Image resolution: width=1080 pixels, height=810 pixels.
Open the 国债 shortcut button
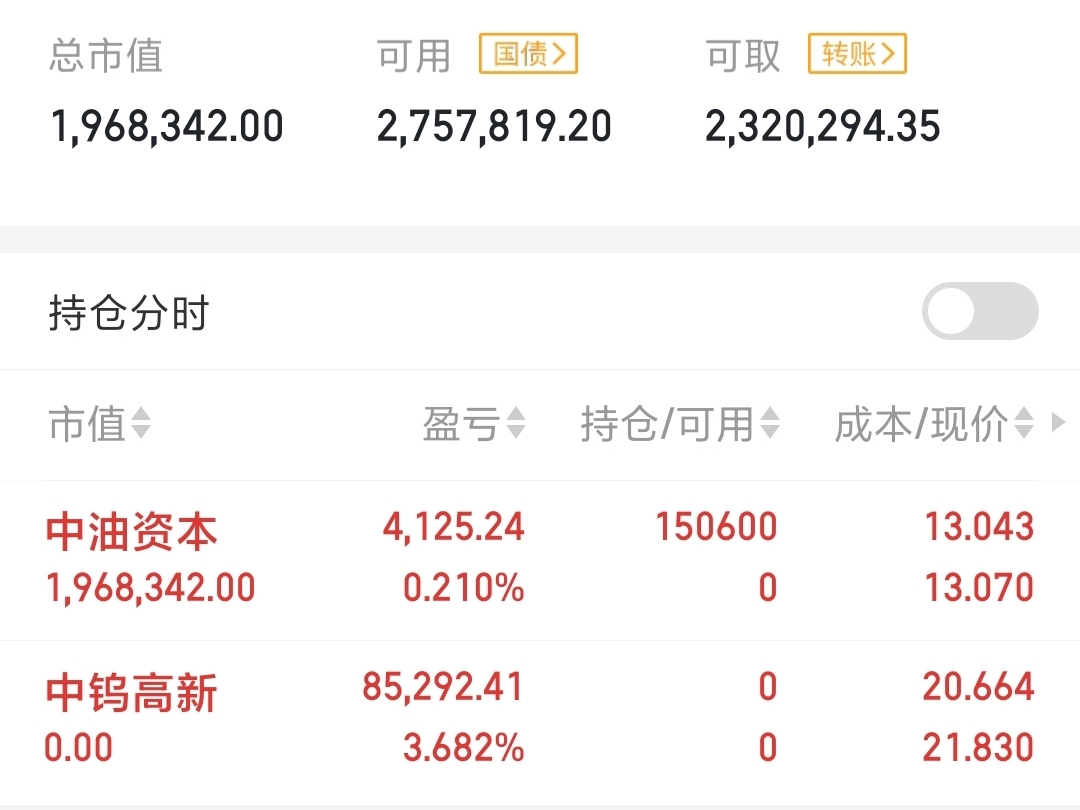coord(528,54)
